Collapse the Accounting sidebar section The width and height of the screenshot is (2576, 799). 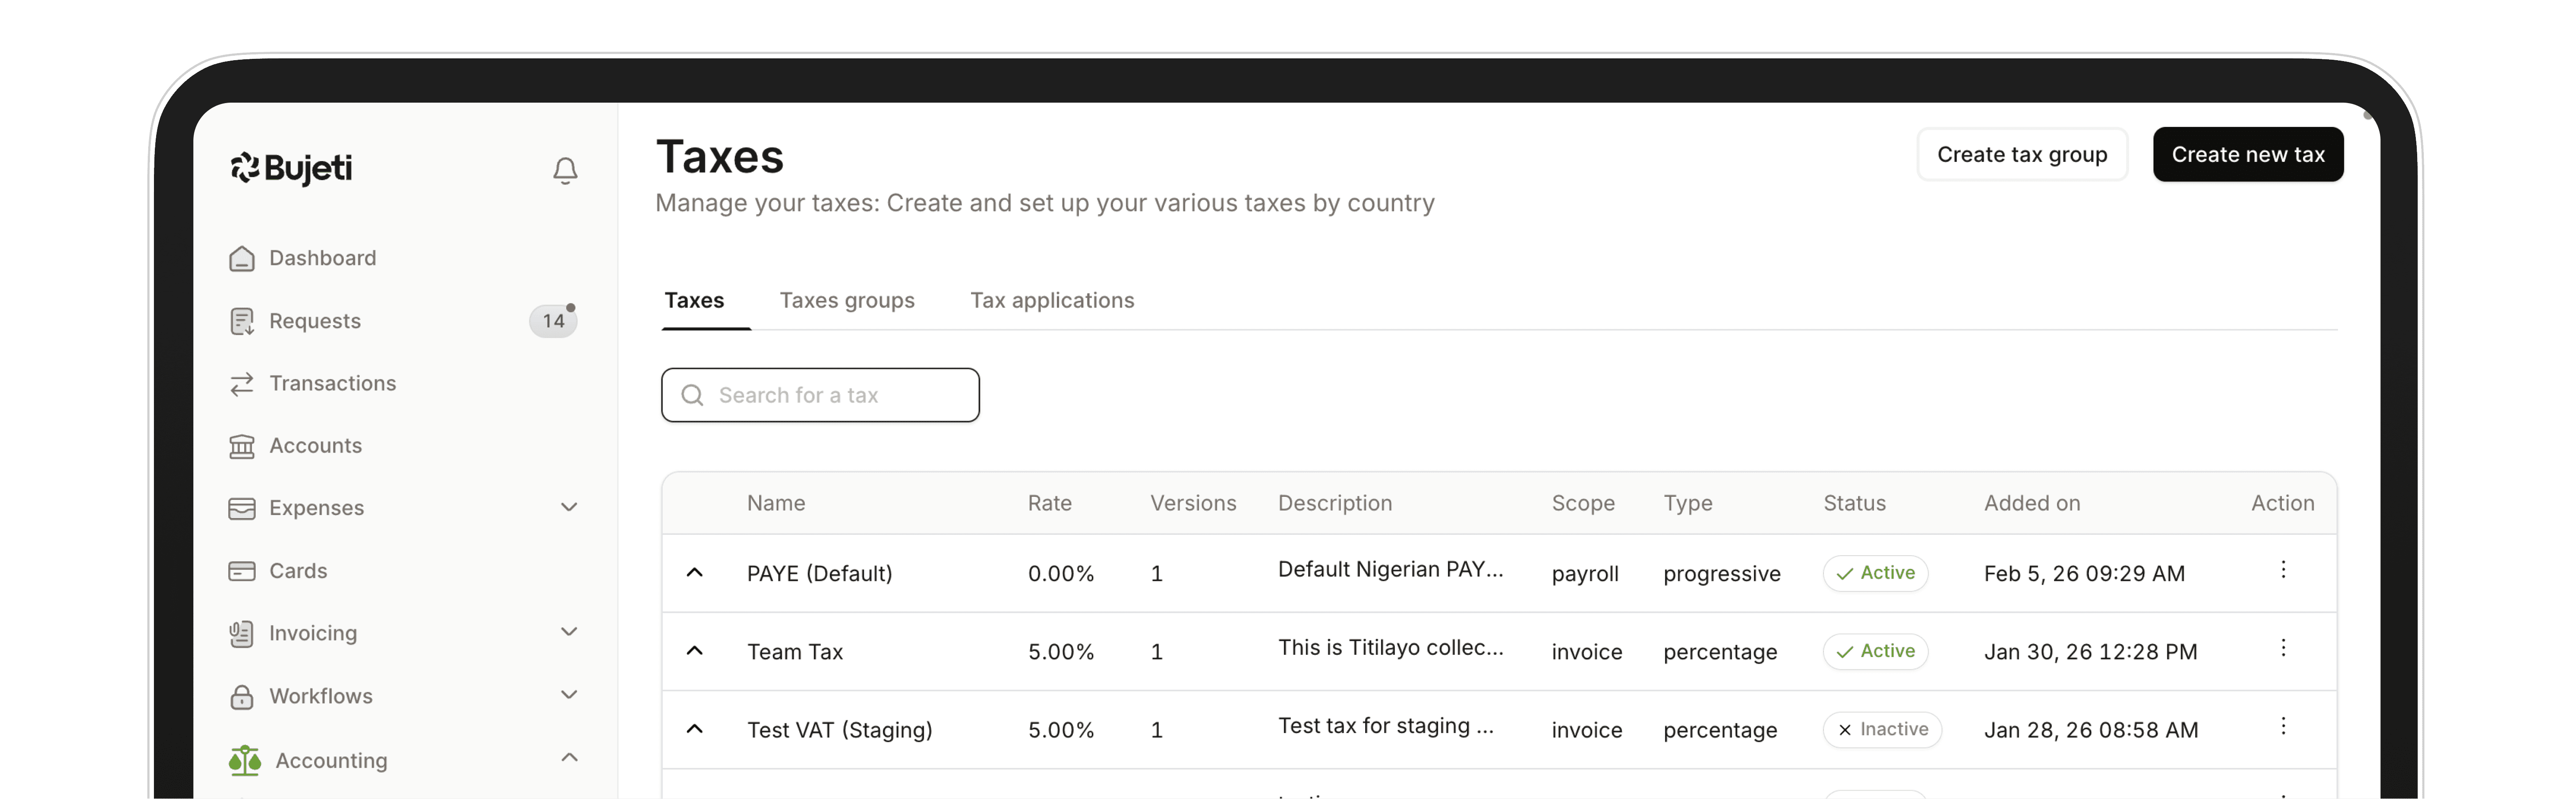pos(569,758)
